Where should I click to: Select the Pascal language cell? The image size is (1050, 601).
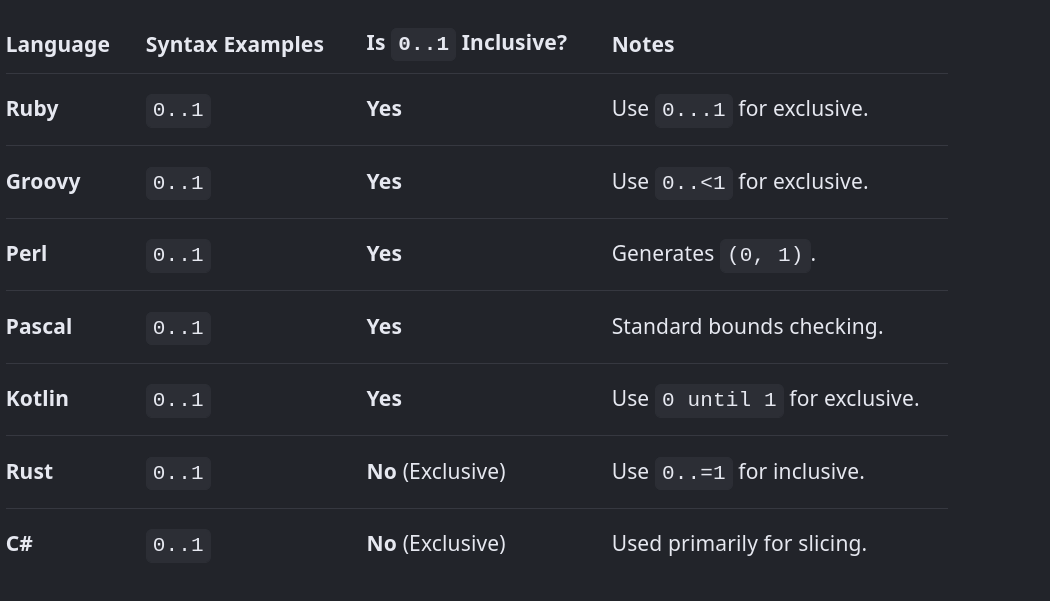pos(39,327)
